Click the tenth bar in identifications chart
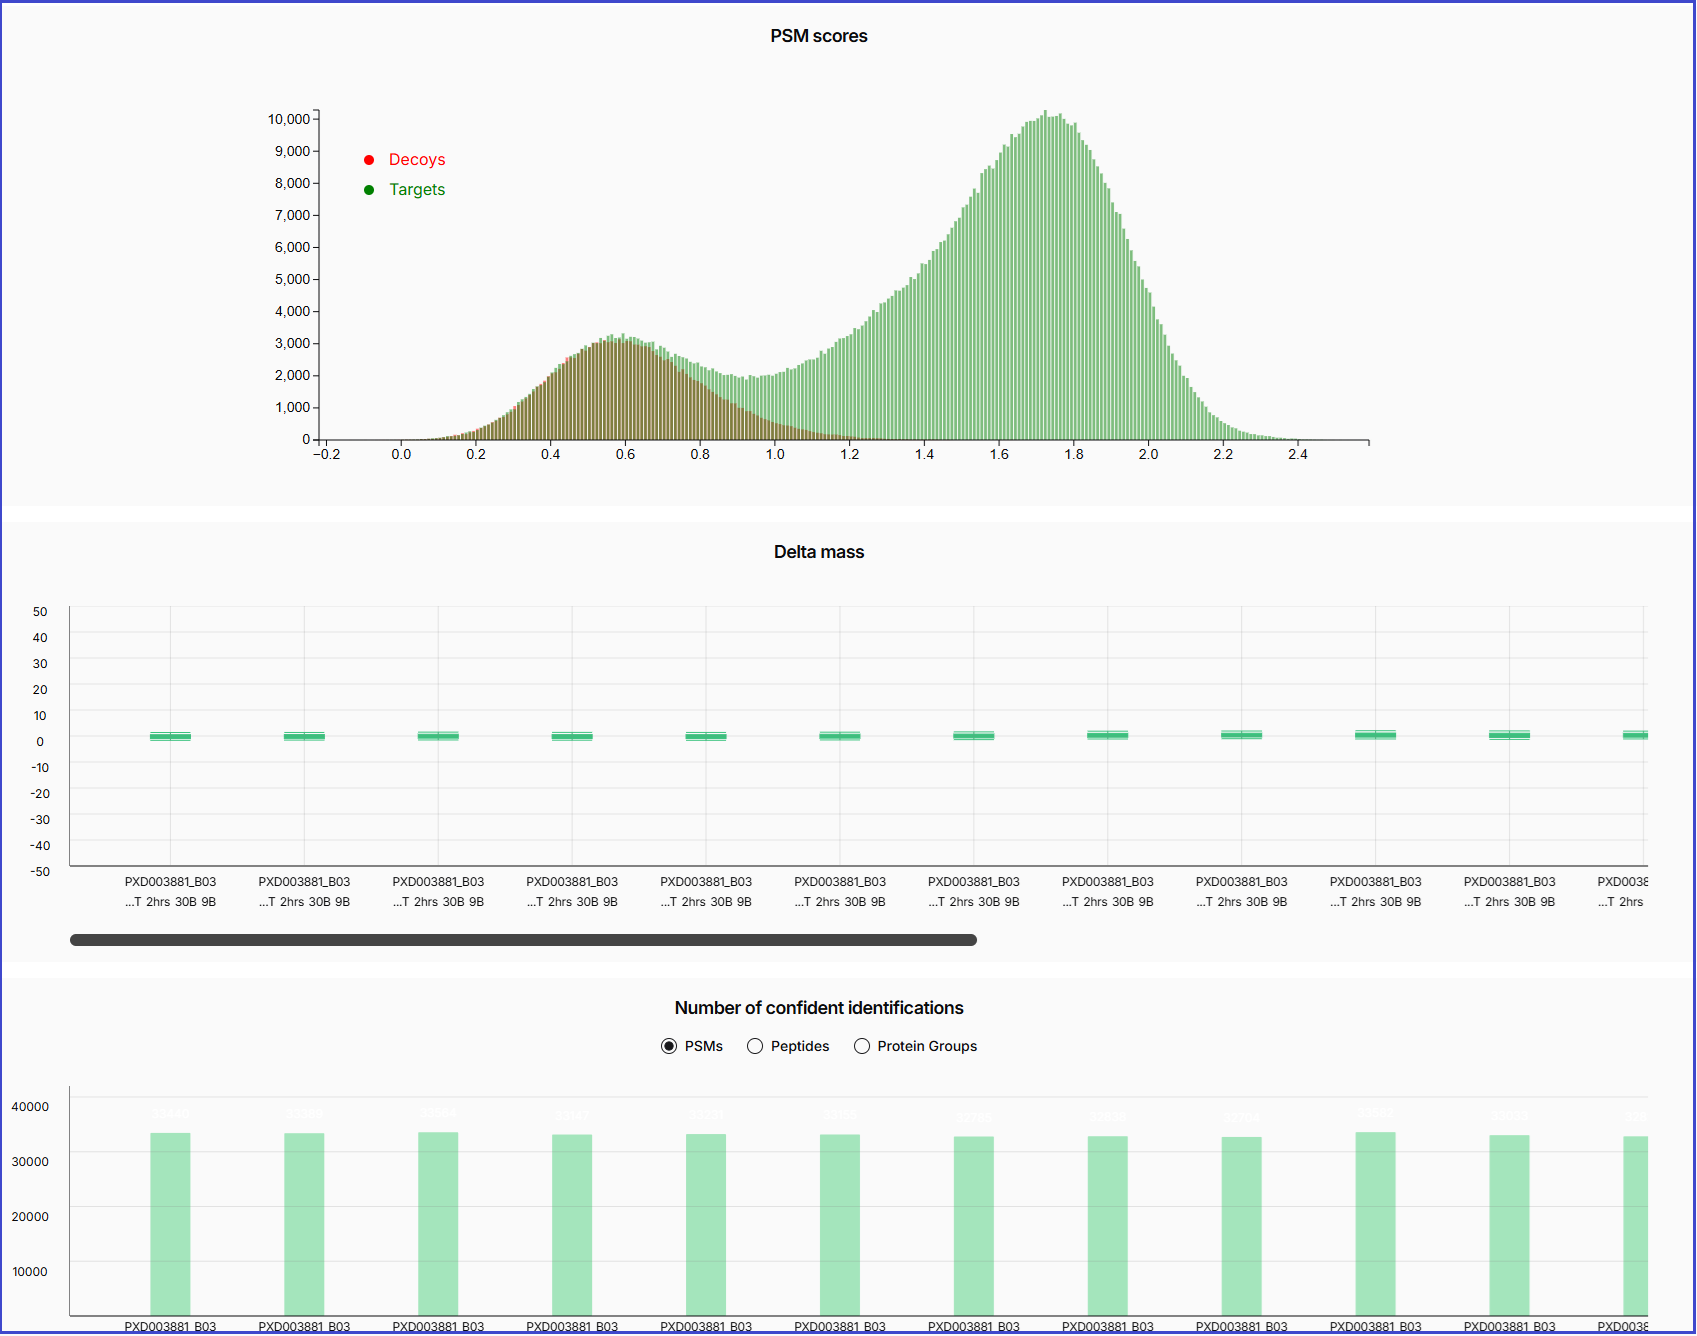 coord(1375,1224)
